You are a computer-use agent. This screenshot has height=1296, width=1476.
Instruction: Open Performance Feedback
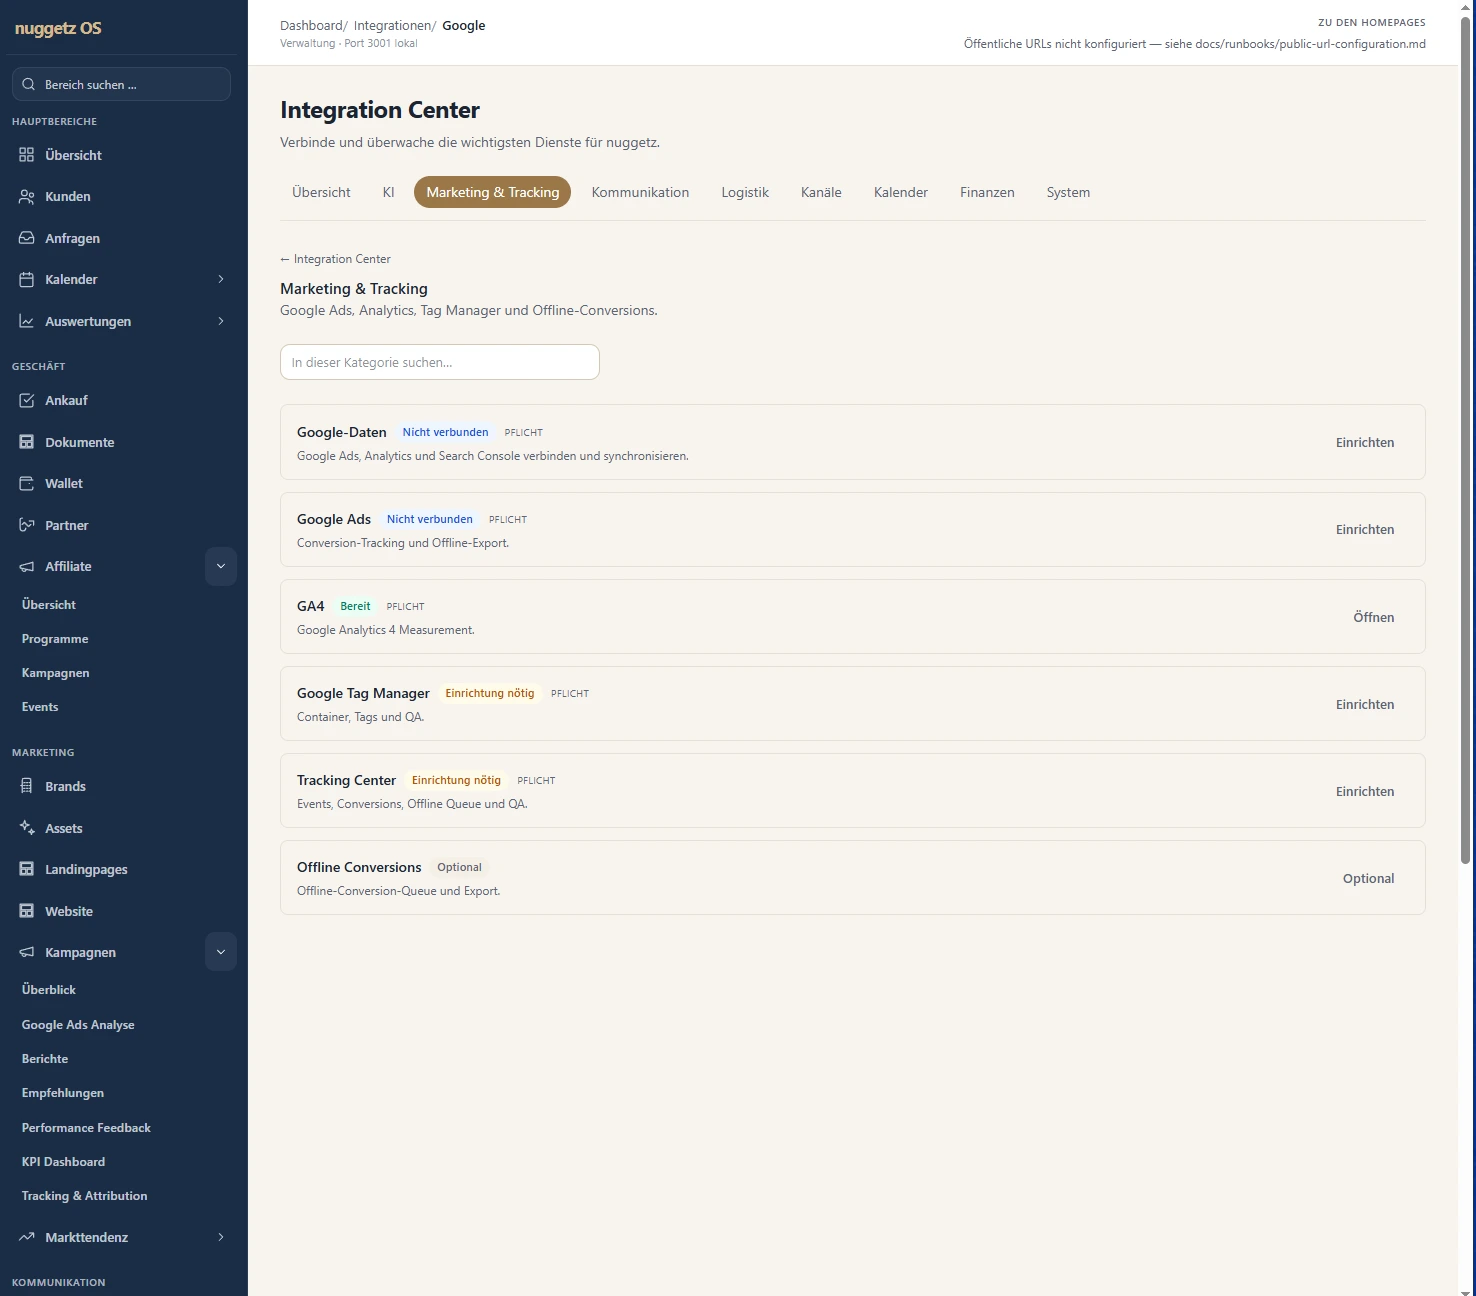[x=86, y=1128]
